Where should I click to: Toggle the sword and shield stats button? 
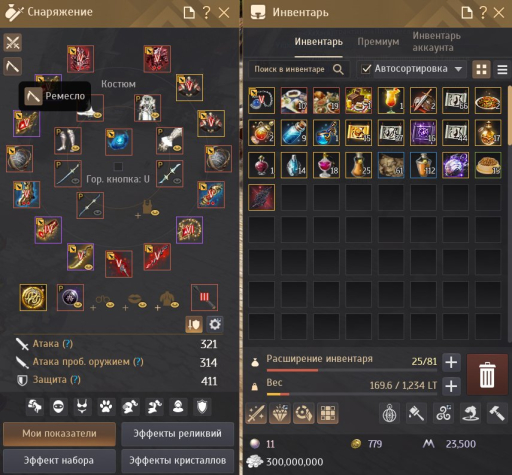(x=194, y=324)
